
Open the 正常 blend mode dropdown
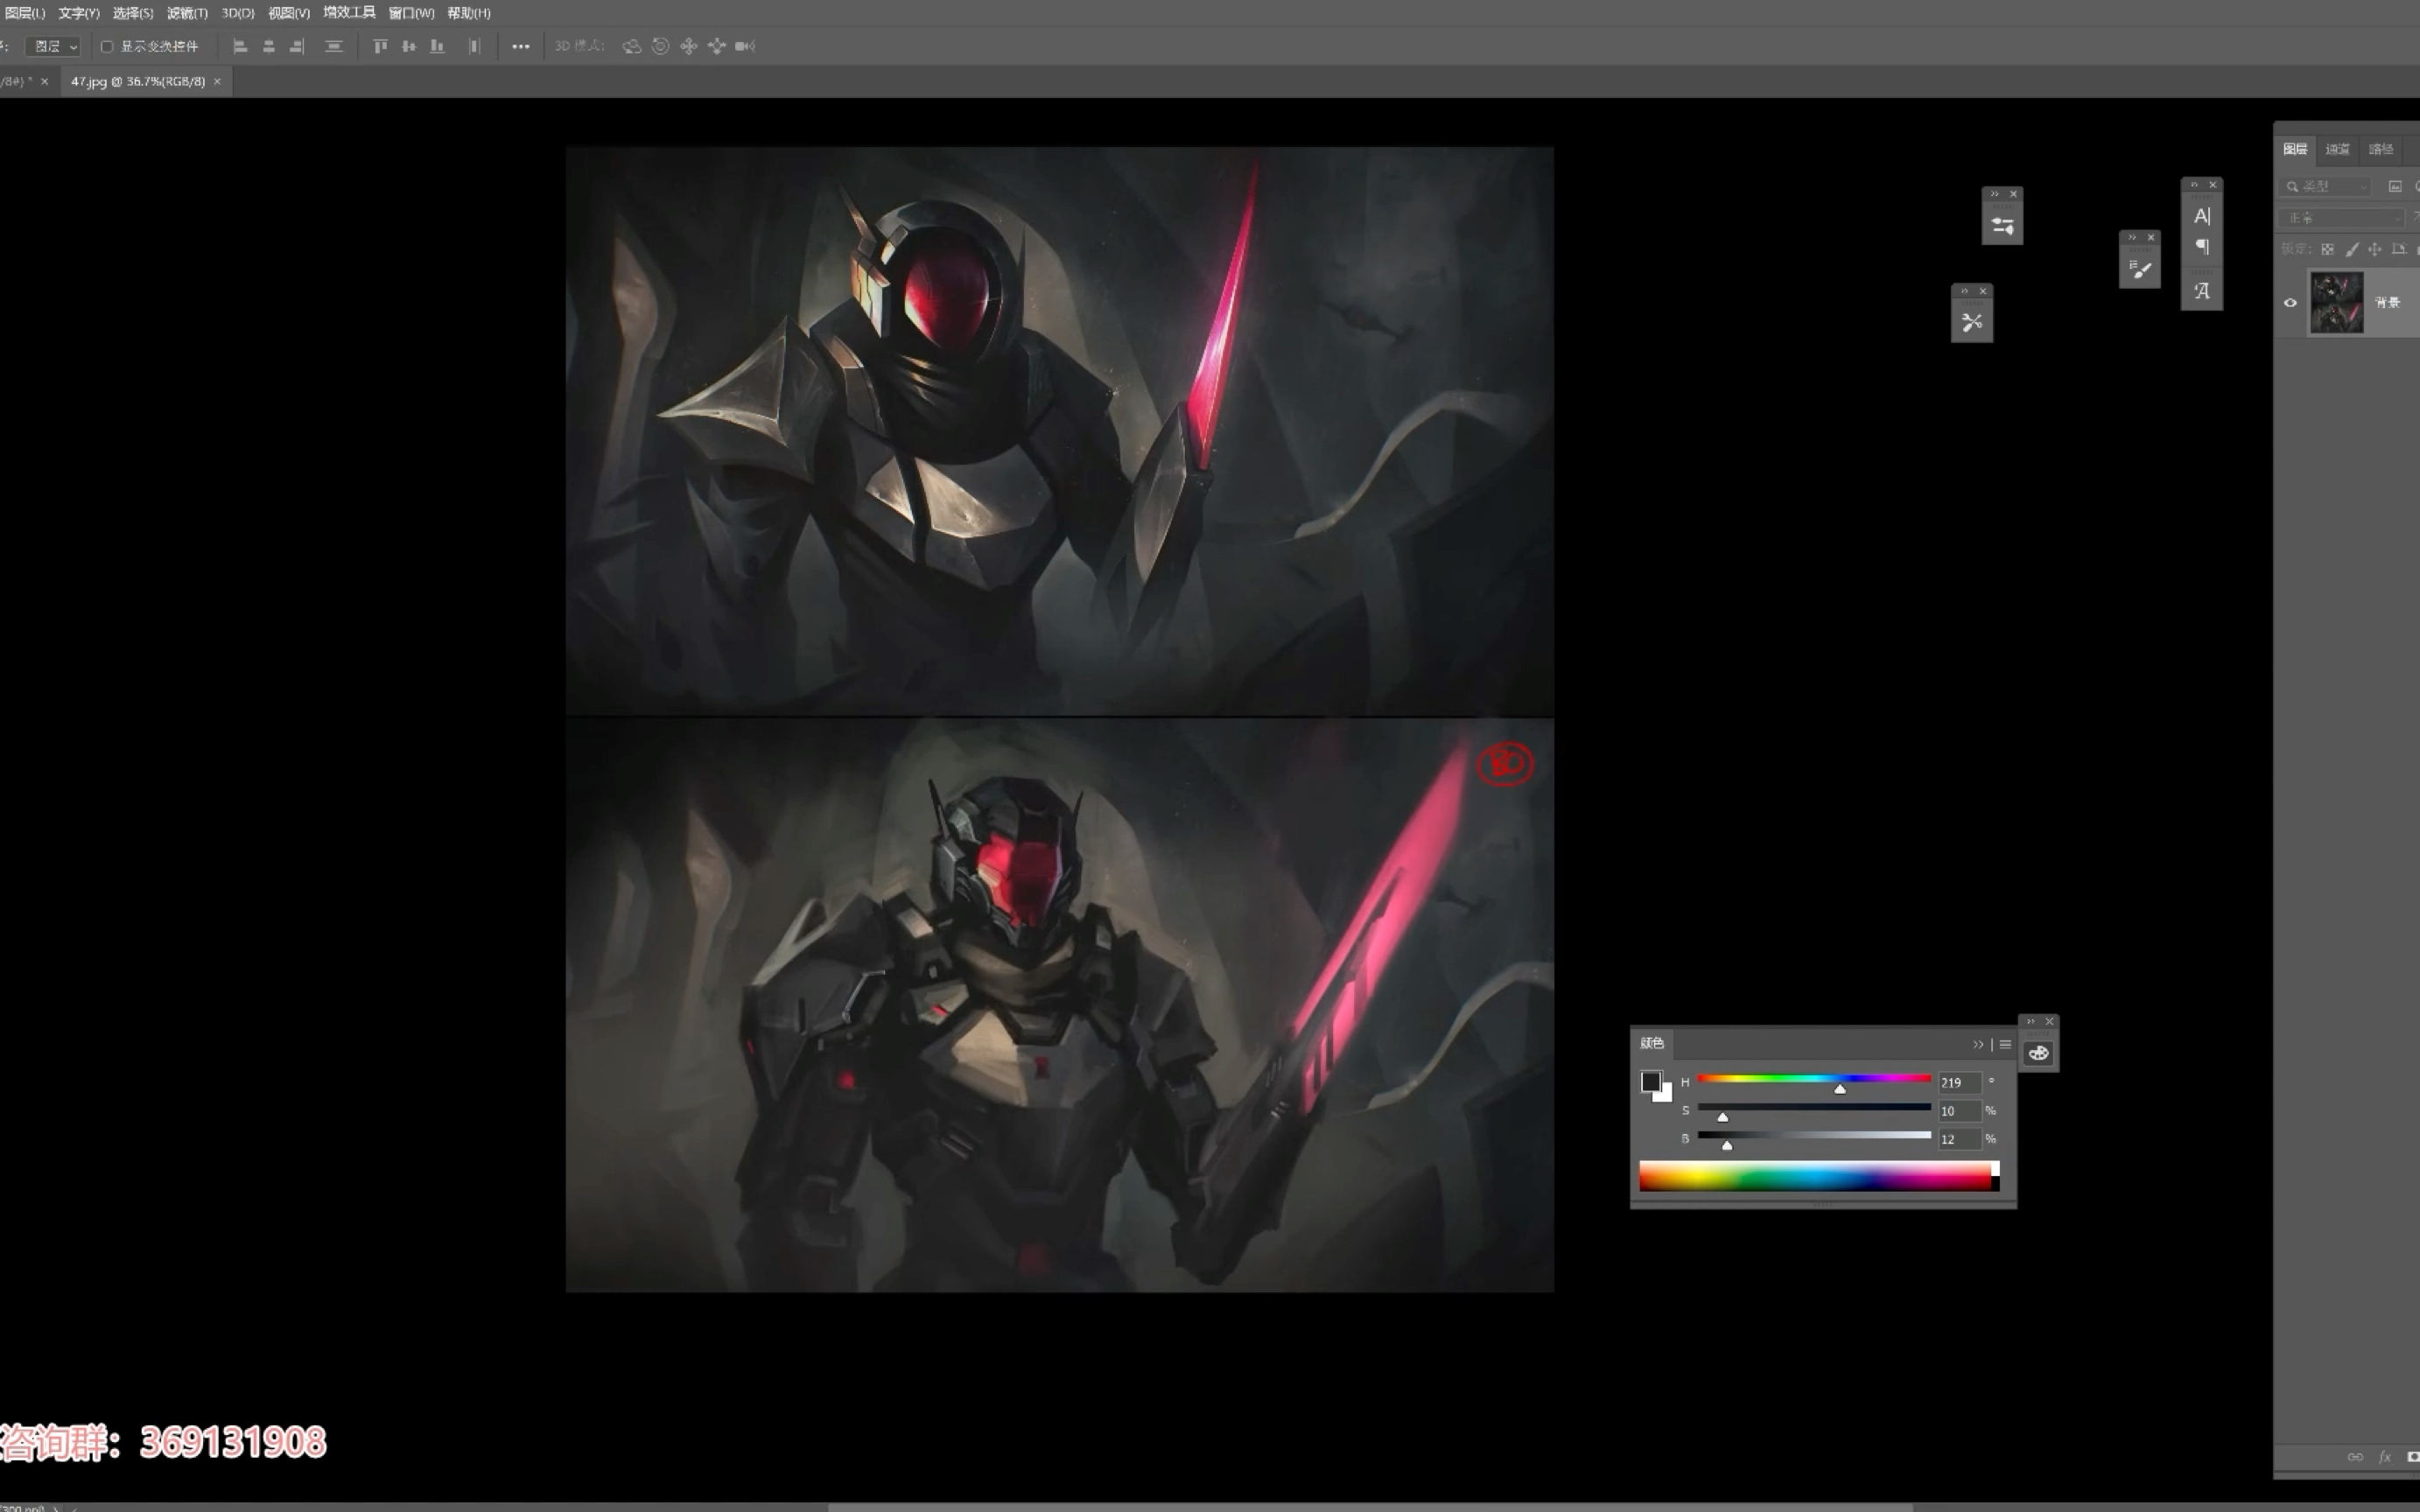(x=2342, y=217)
